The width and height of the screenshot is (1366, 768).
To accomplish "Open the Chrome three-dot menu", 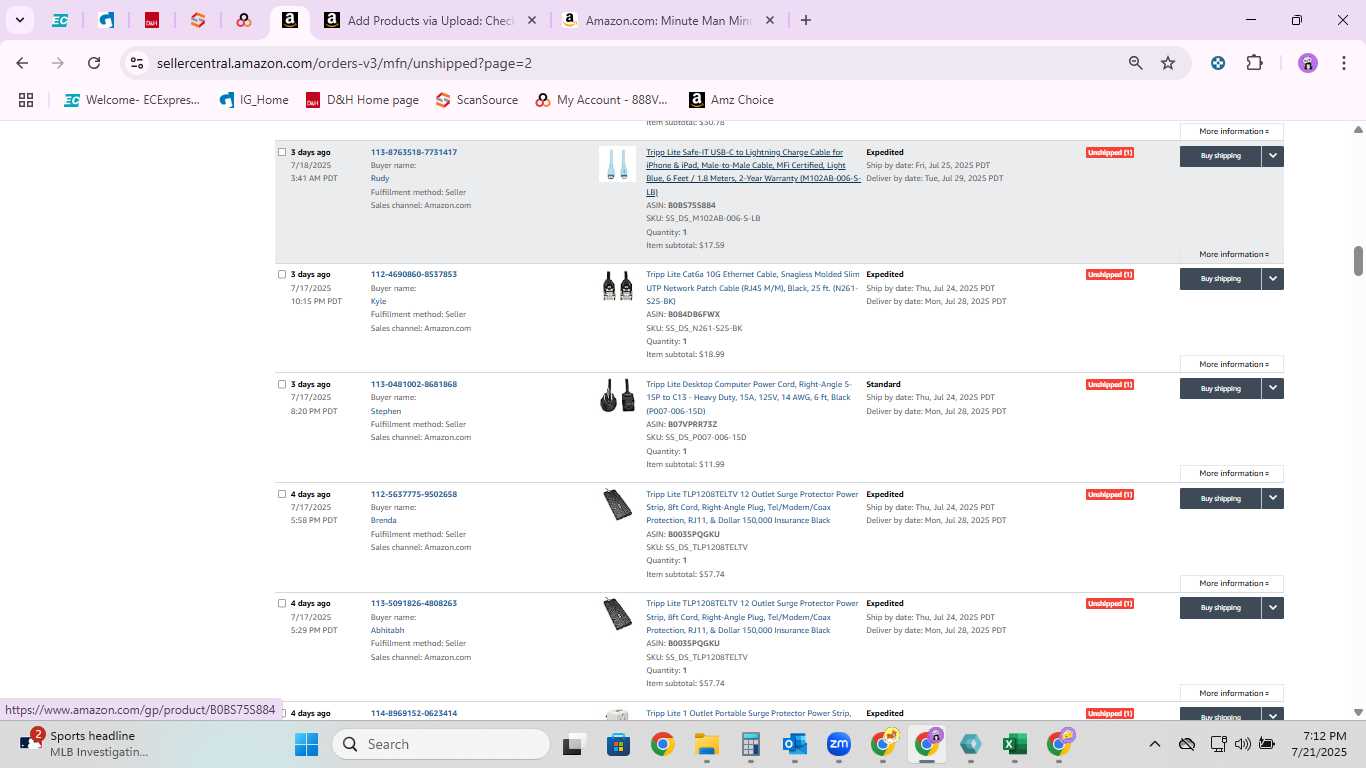I will pyautogui.click(x=1342, y=63).
